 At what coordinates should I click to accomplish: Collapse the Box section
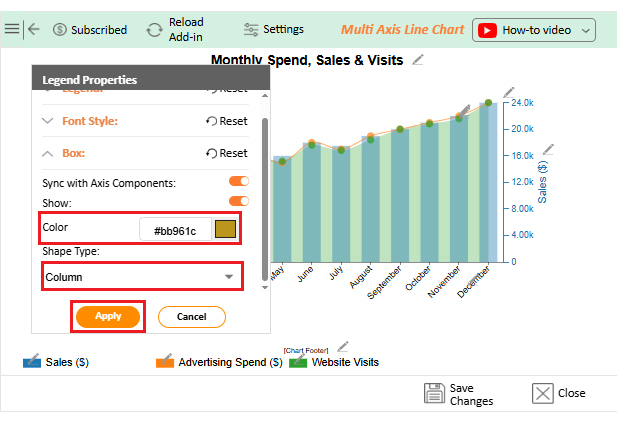(48, 153)
